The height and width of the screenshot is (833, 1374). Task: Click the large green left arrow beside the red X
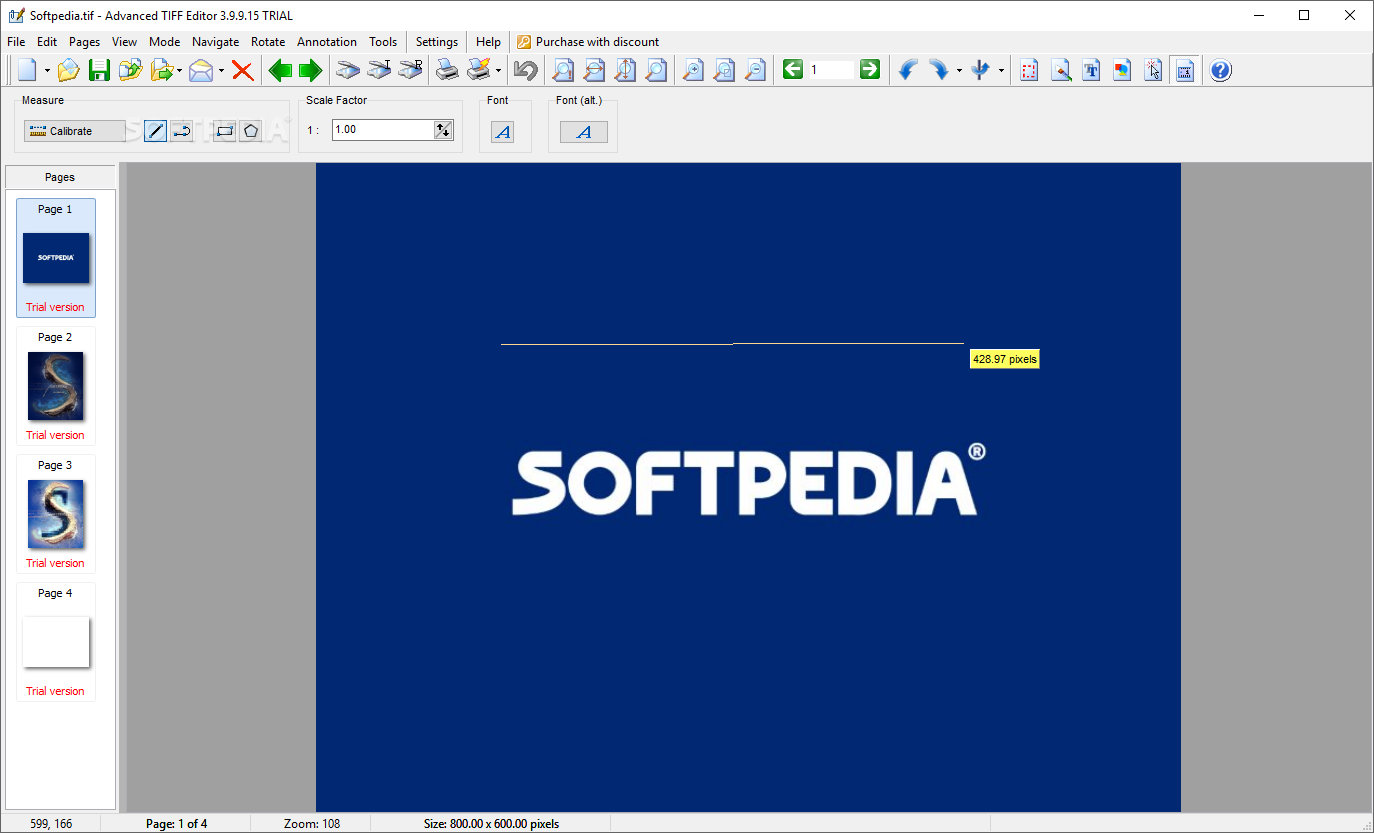pyautogui.click(x=280, y=70)
